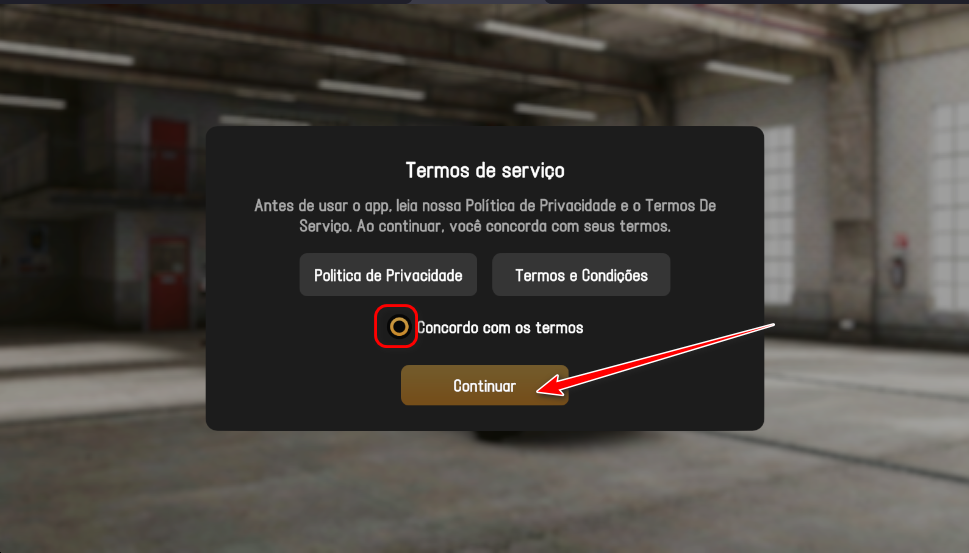Screen dimensions: 969x553
Task: Click the ceiling light above the dialog
Action: click(x=371, y=90)
